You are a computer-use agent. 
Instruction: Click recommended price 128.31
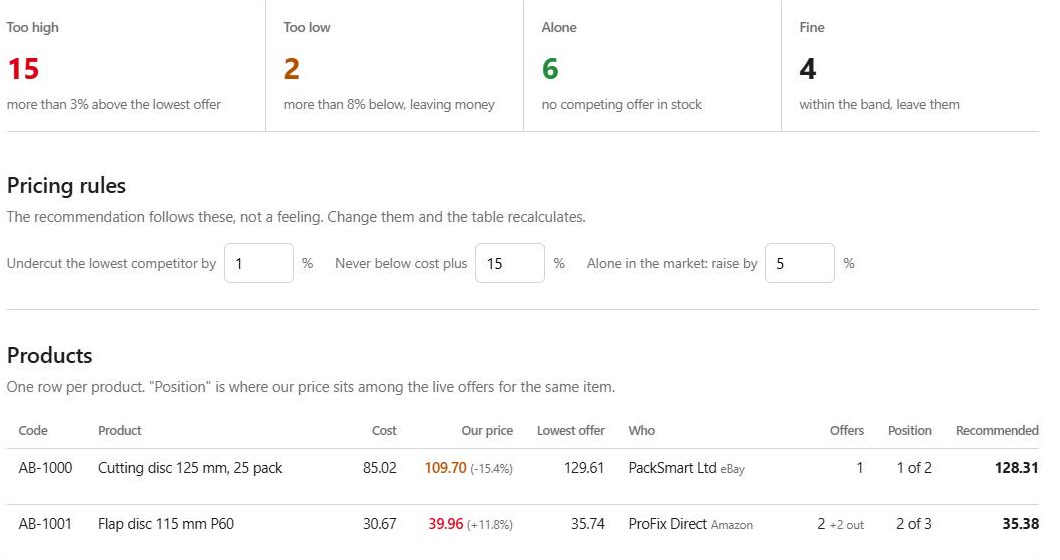tap(1017, 467)
